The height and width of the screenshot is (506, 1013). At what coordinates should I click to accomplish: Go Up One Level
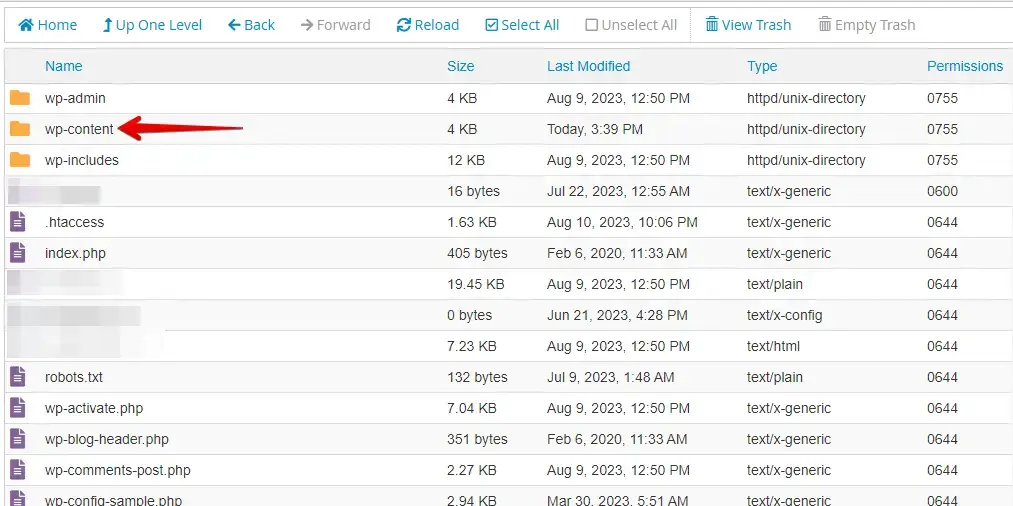click(152, 25)
